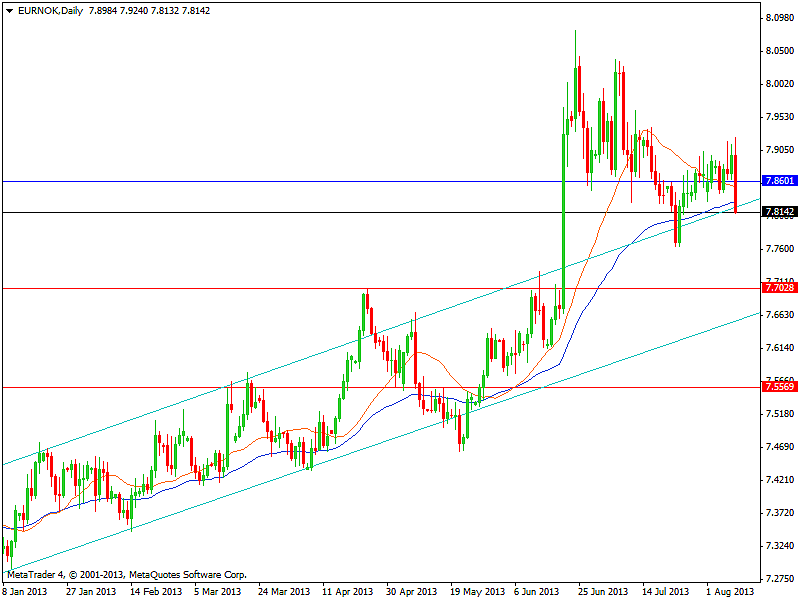Click the 8.0980 price scale value
The height and width of the screenshot is (600, 800).
778,18
